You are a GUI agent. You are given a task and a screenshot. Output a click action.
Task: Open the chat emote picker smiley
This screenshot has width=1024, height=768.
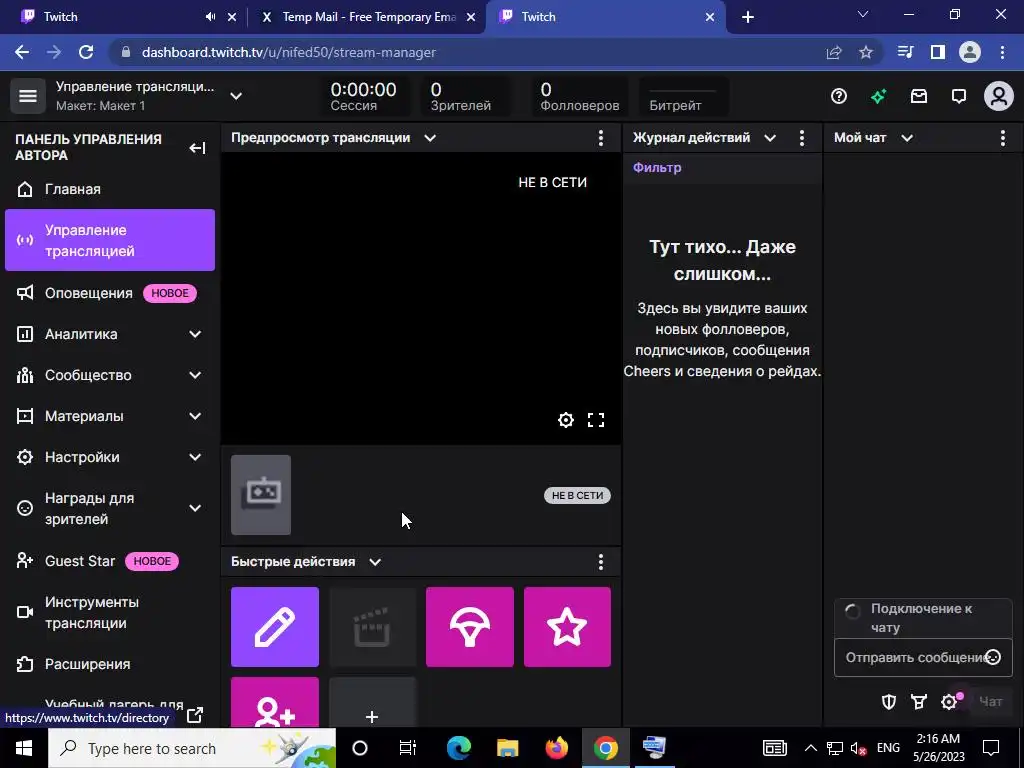coord(993,657)
